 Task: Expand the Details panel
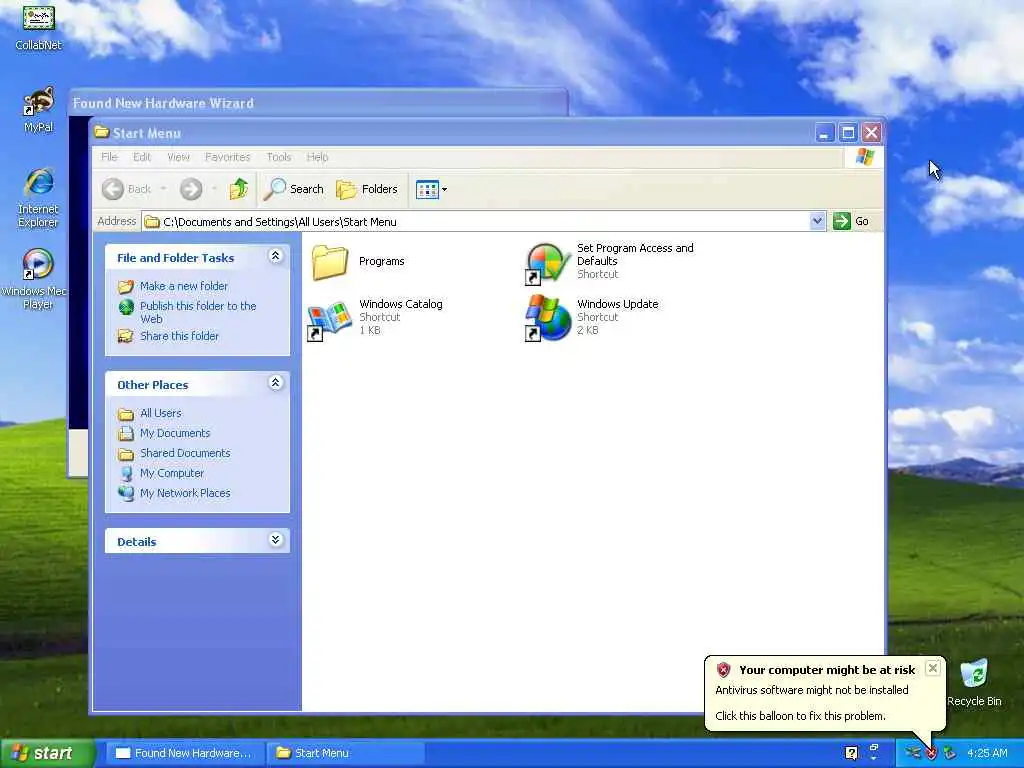276,539
